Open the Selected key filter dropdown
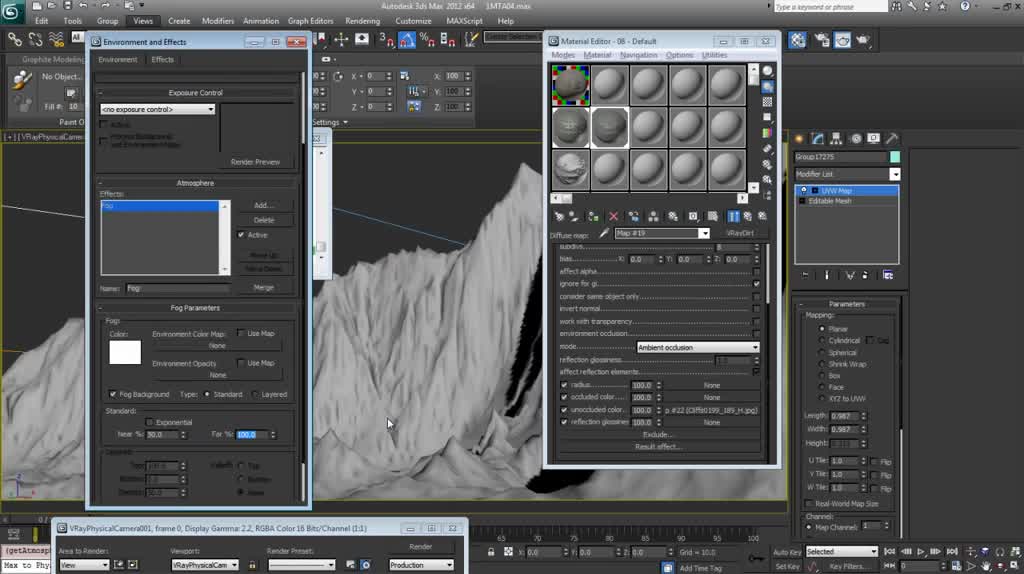Image resolution: width=1024 pixels, height=574 pixels. (841, 552)
